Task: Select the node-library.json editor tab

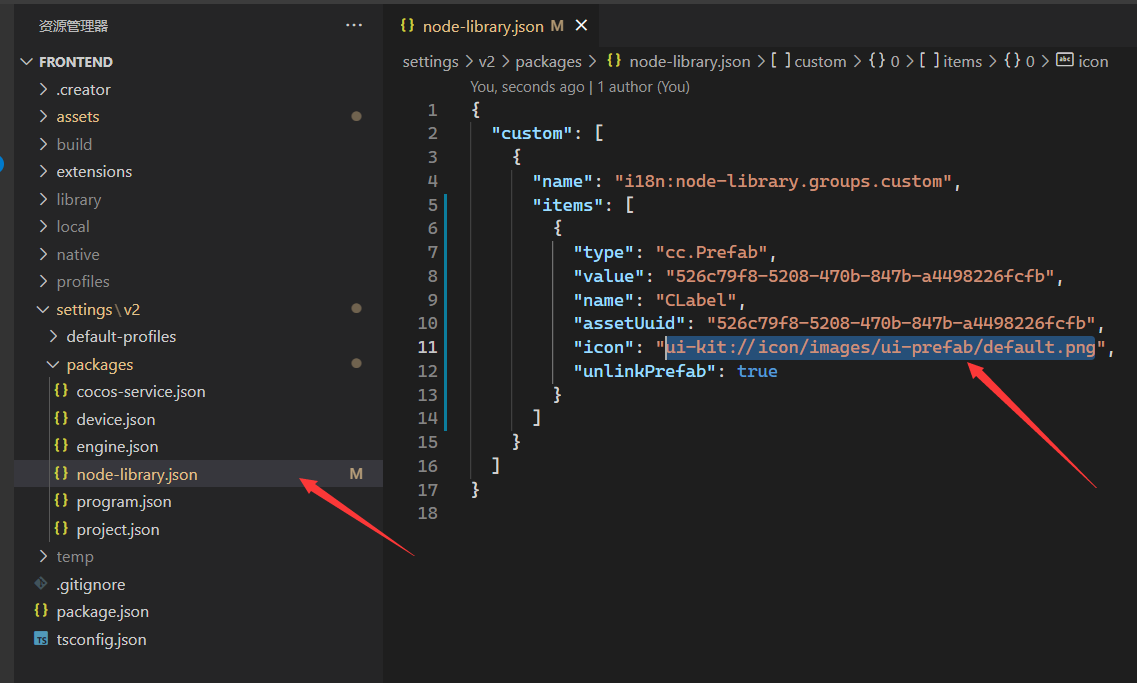Action: click(493, 26)
